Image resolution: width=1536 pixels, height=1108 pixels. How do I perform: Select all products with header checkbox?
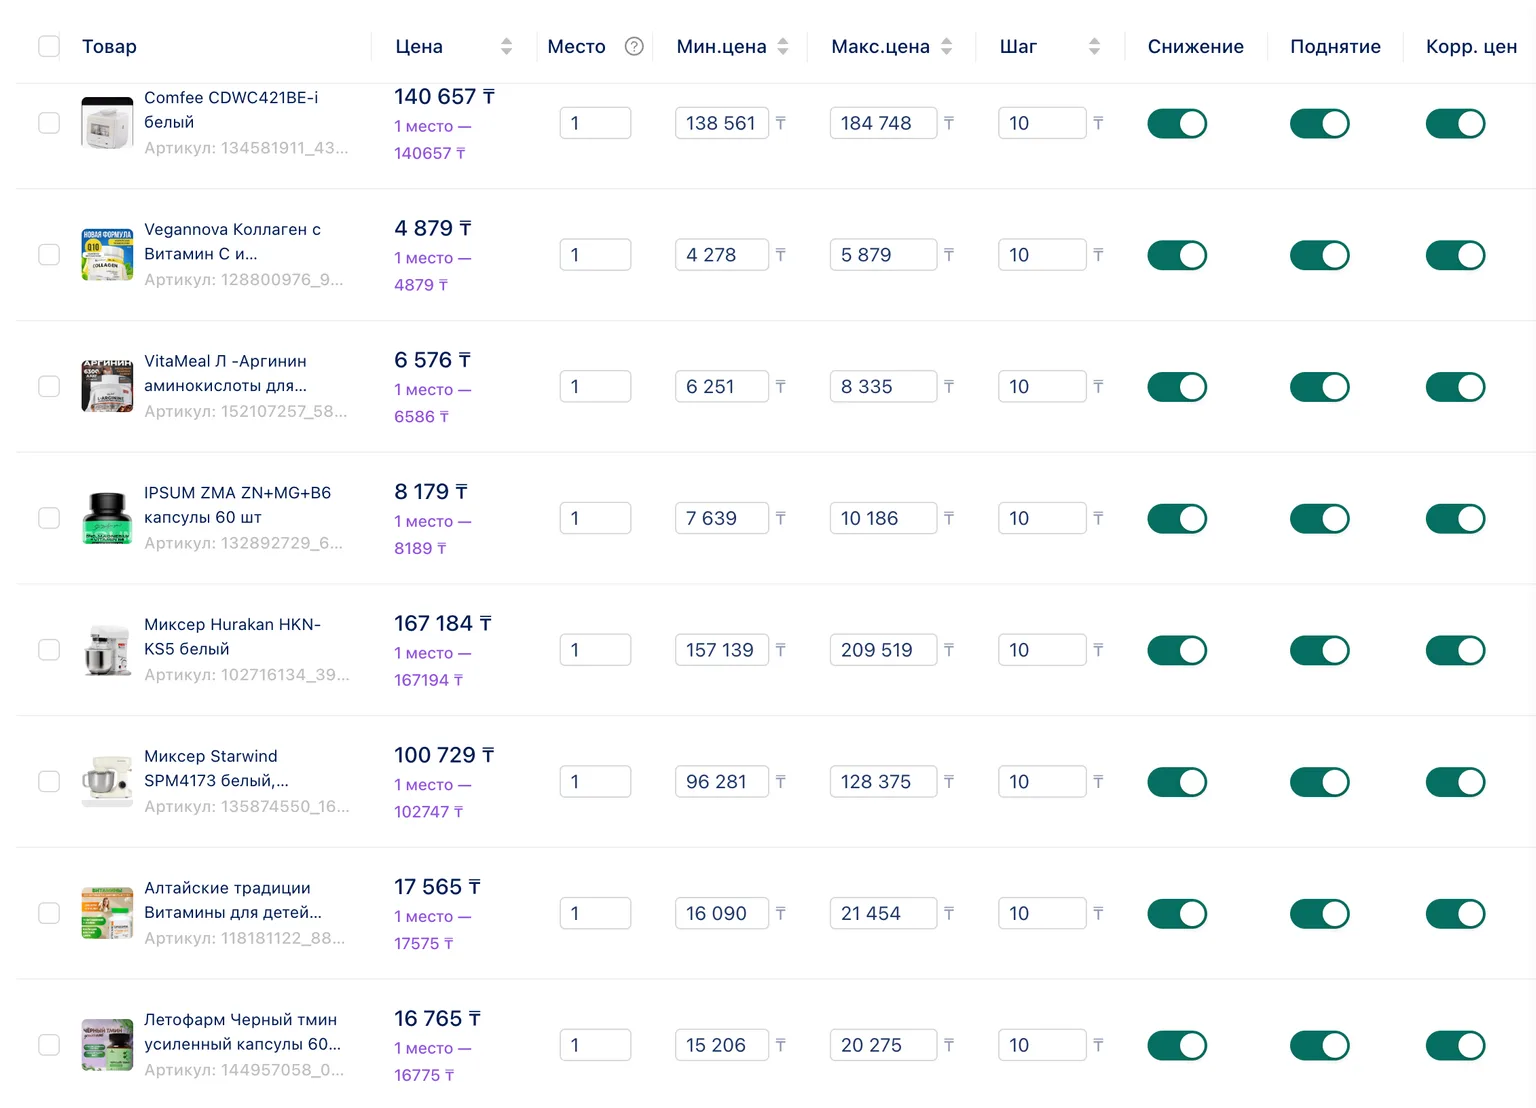click(x=49, y=46)
